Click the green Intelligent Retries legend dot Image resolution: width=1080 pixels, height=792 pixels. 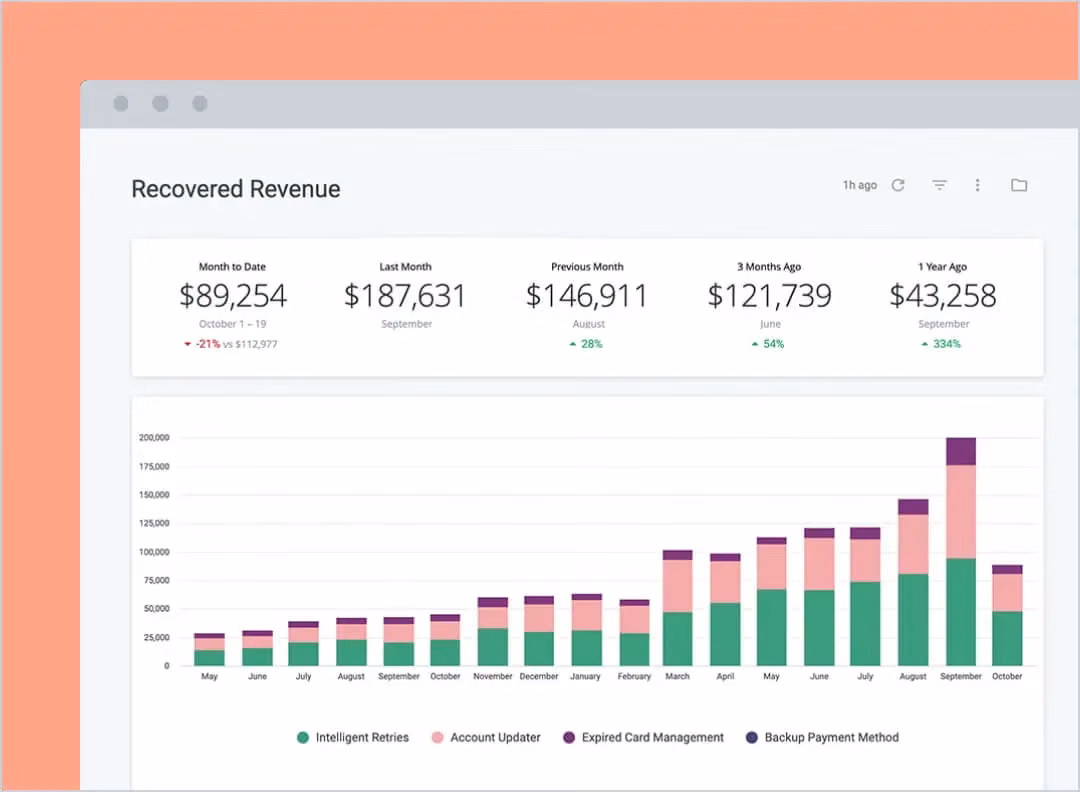[303, 738]
